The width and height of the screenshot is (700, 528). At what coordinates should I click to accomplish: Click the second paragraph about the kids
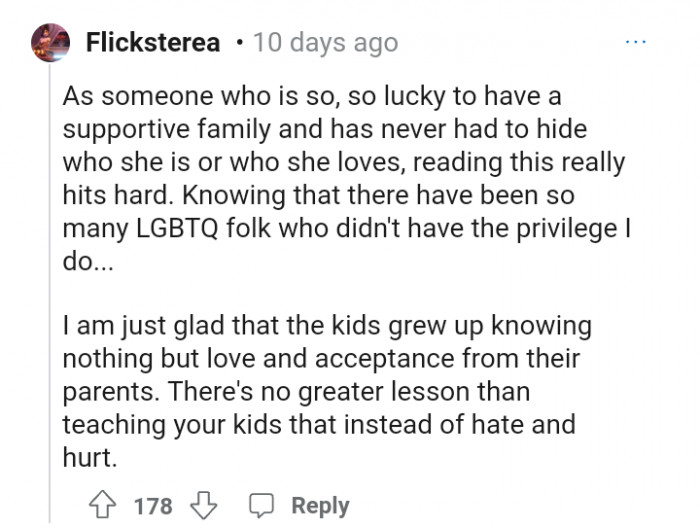320,390
